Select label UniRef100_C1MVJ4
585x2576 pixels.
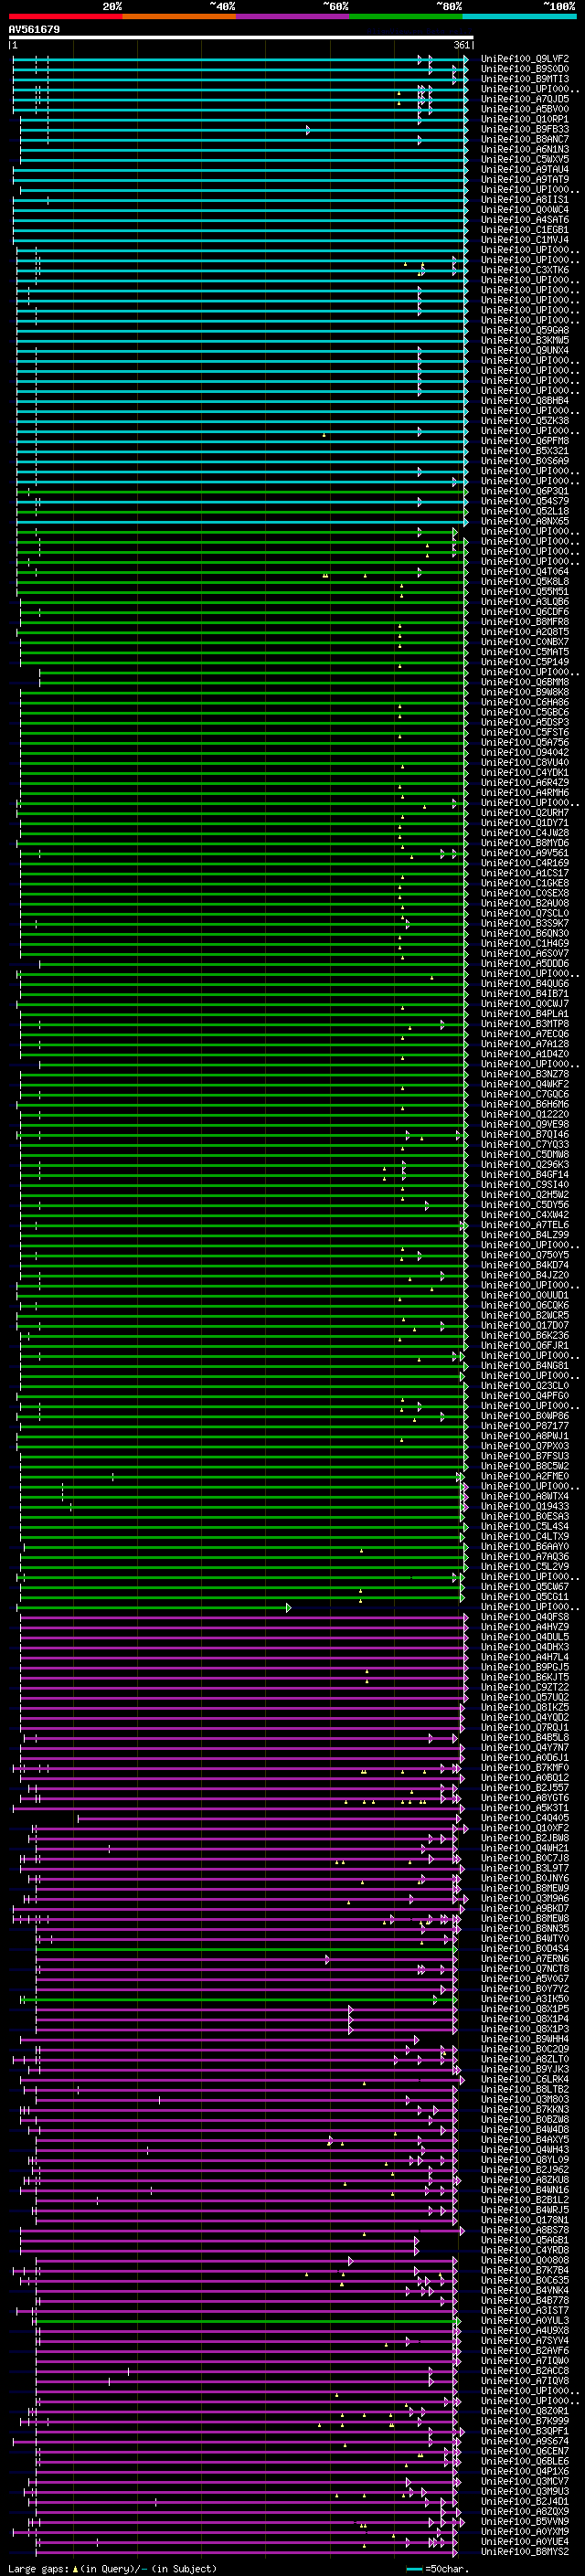[x=525, y=240]
